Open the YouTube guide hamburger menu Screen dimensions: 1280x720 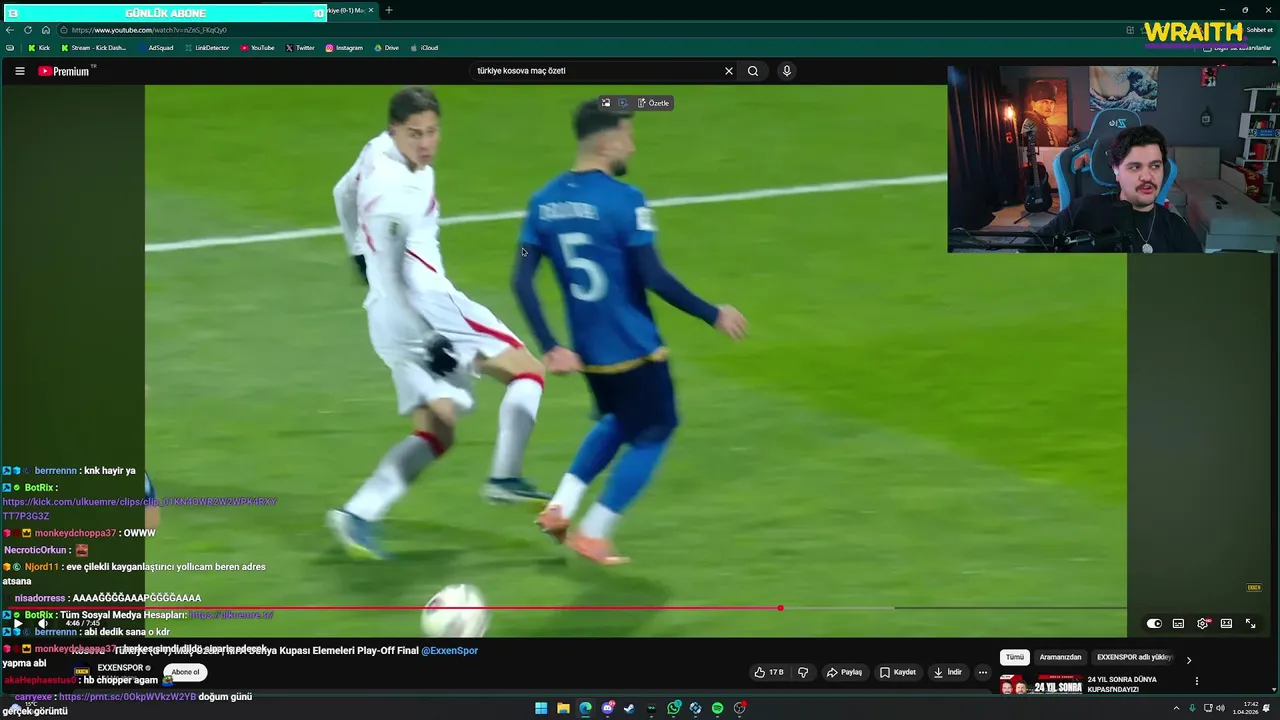[x=19, y=71]
